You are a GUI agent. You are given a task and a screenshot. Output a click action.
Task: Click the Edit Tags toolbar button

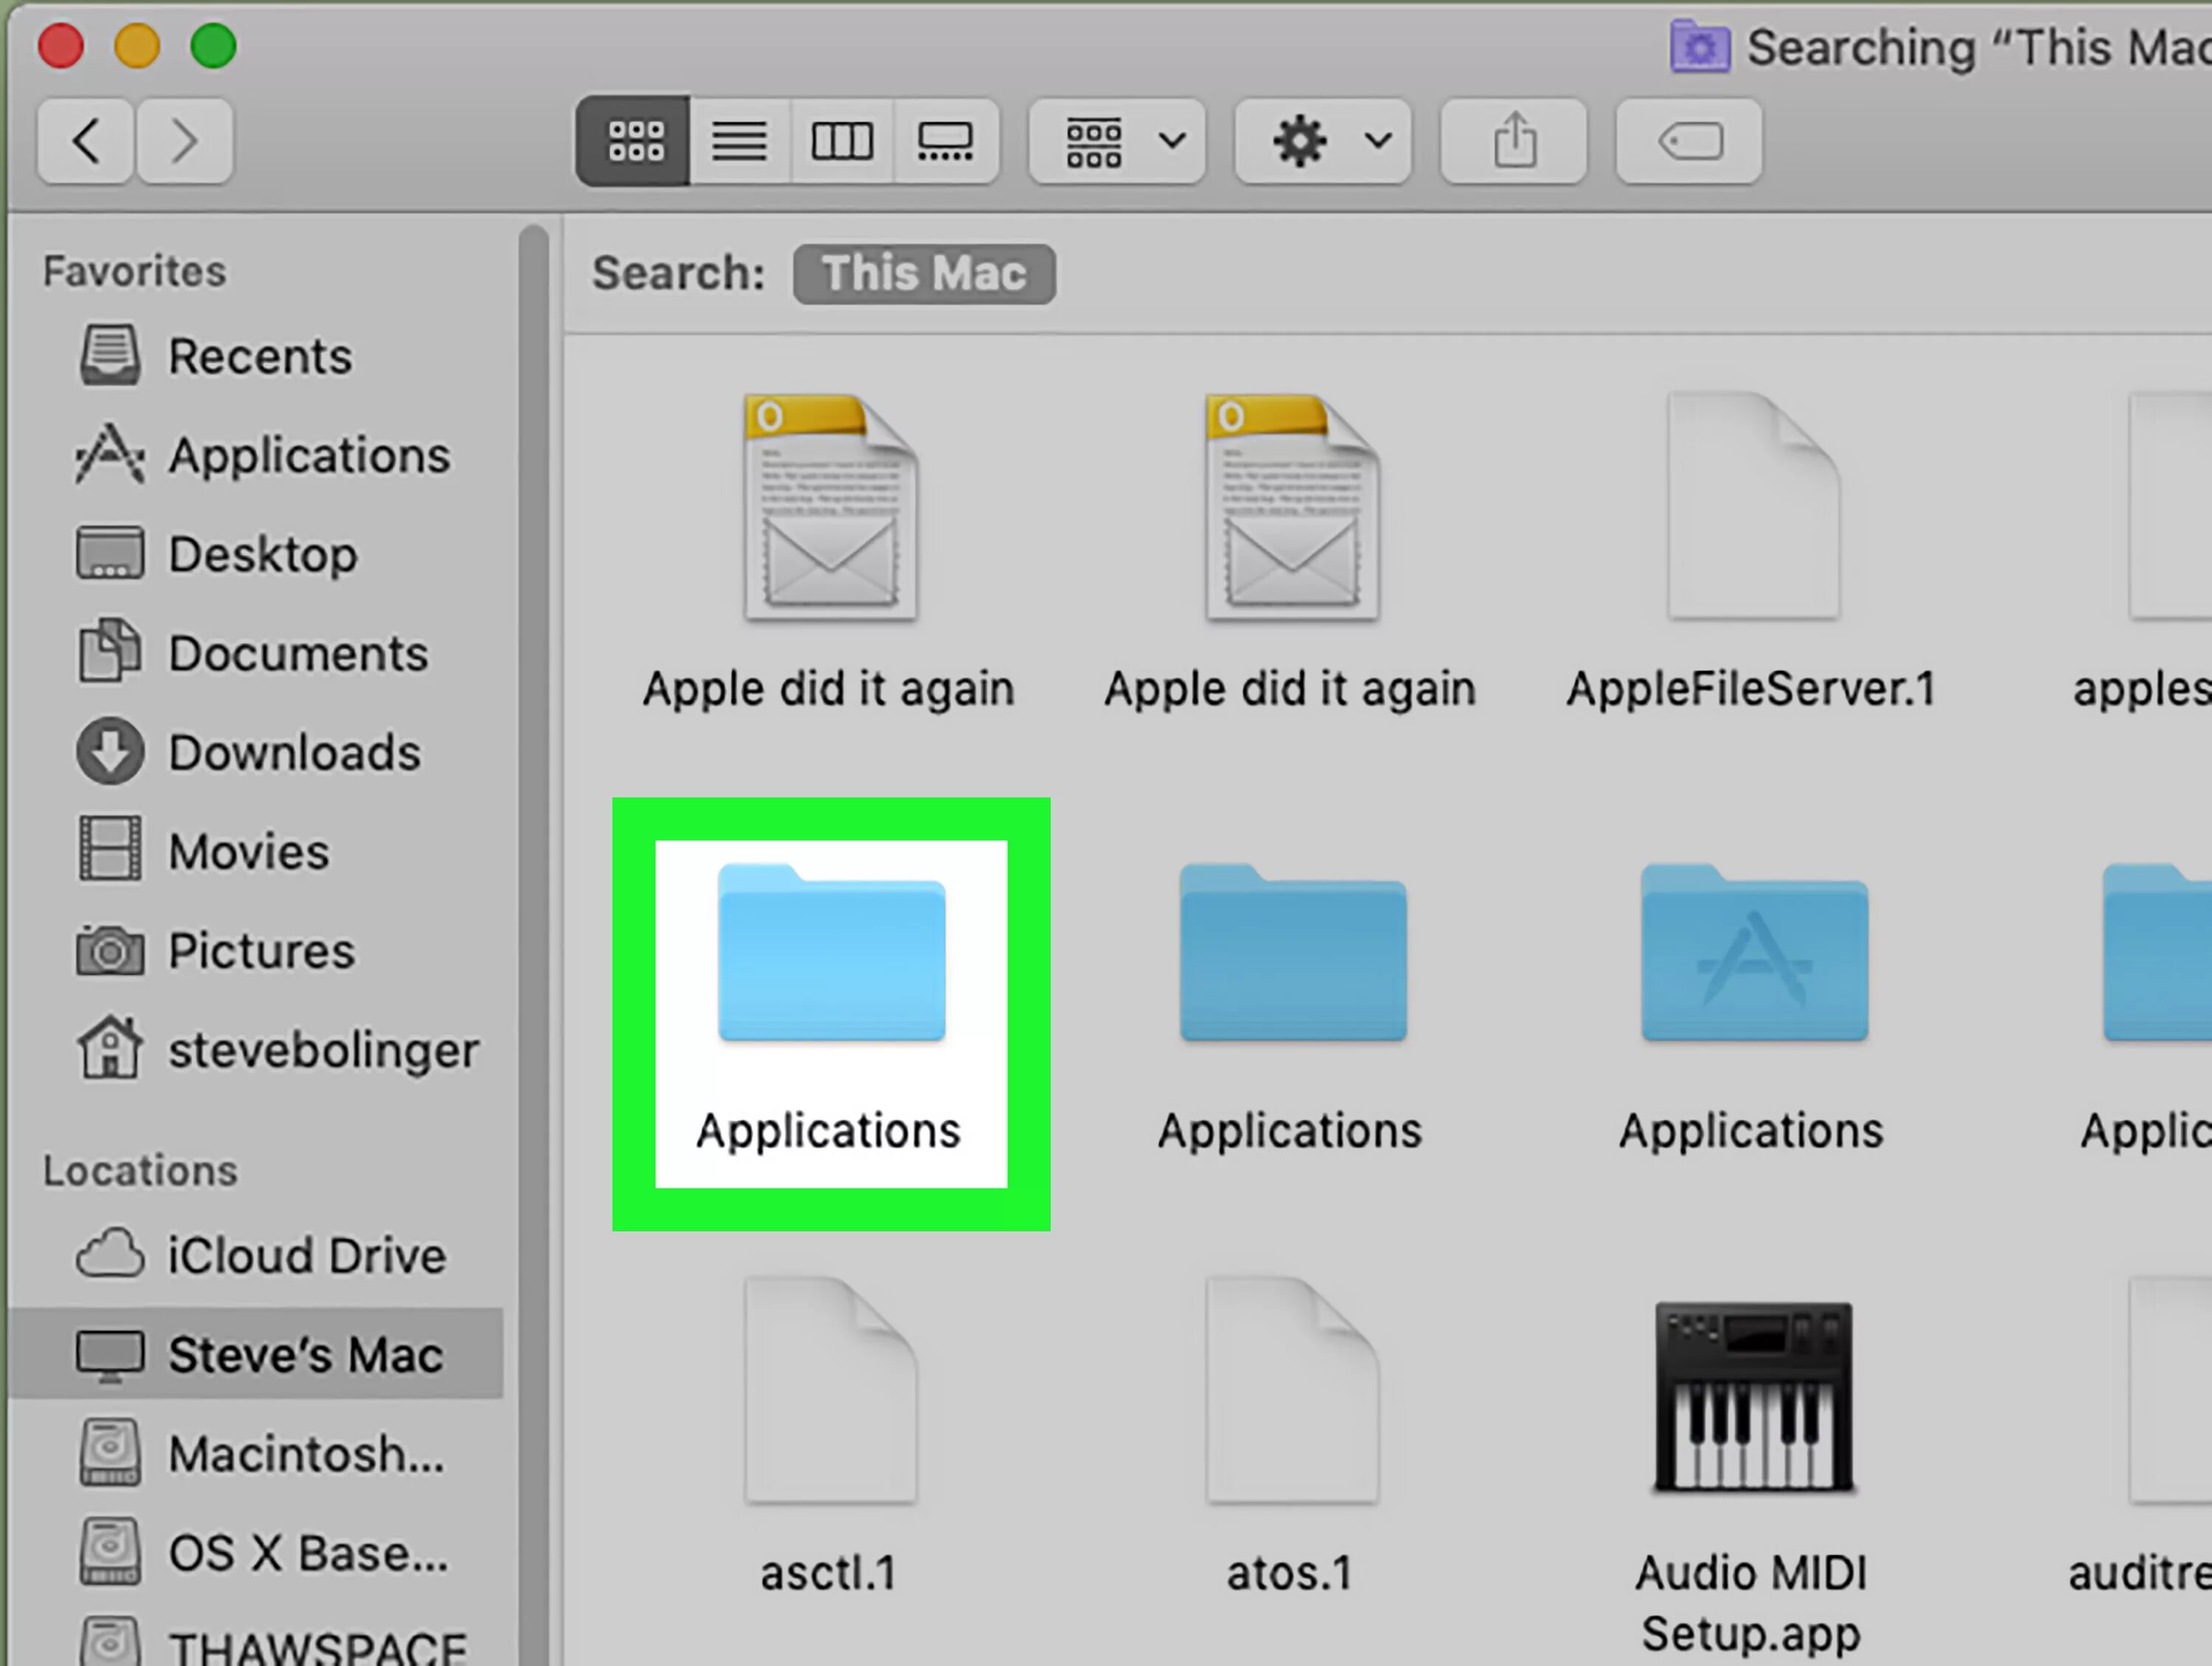[x=1689, y=141]
